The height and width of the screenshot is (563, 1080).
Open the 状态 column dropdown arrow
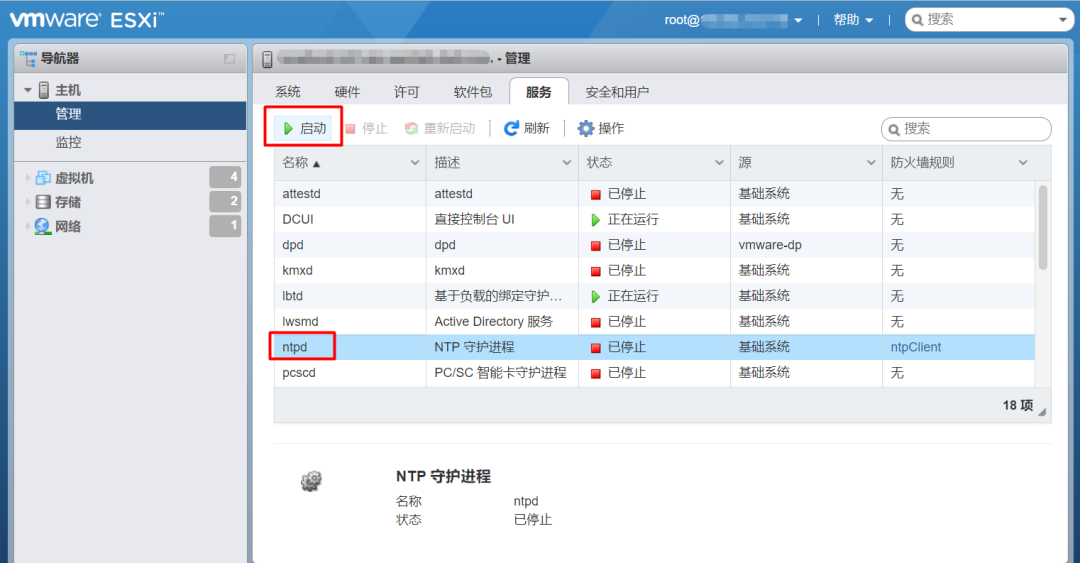[719, 163]
